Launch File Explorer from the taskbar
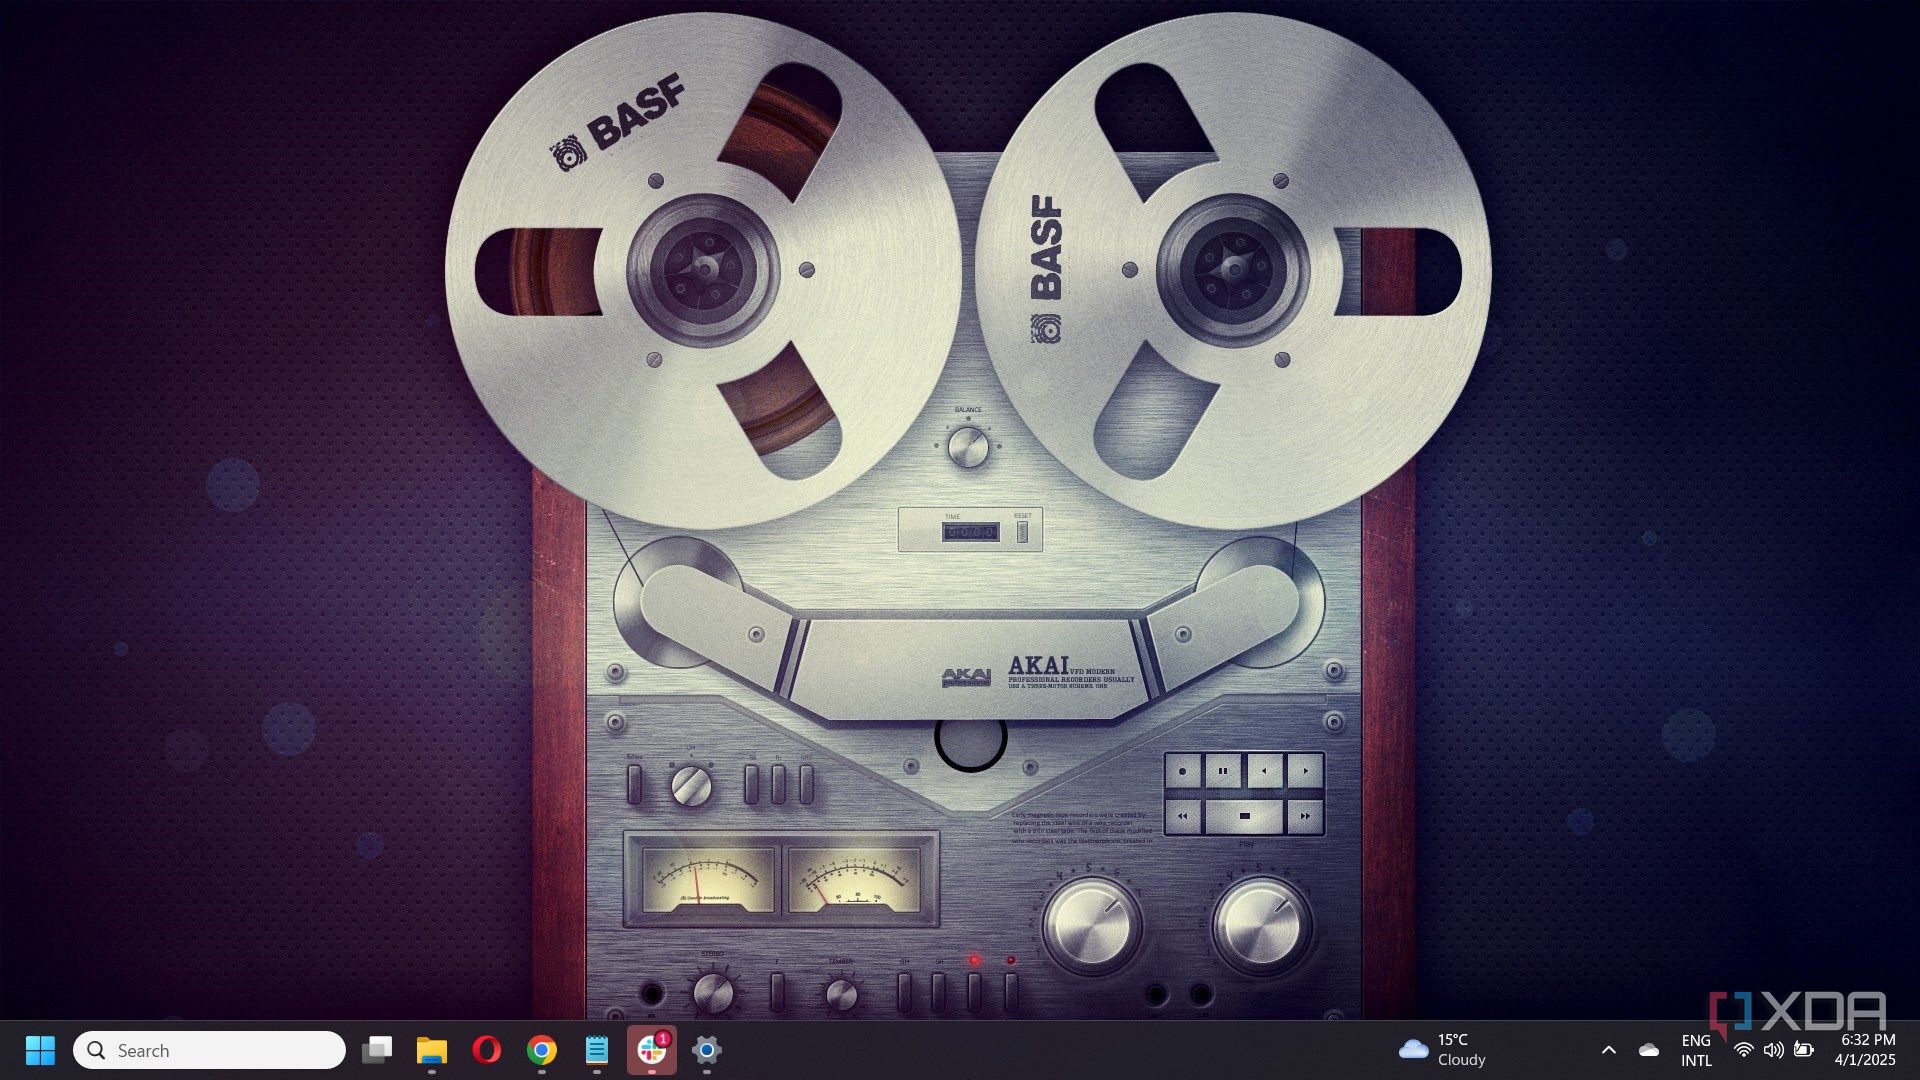The width and height of the screenshot is (1920, 1080). tap(432, 1050)
